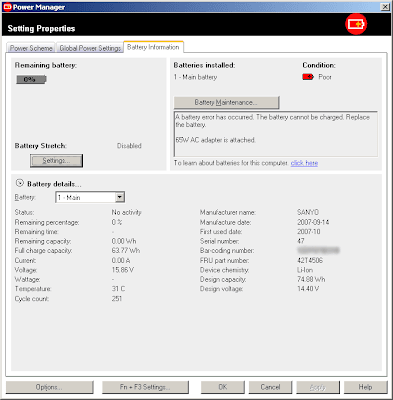Image resolution: width=393 pixels, height=400 pixels.
Task: Click the cycle count value '251'
Action: 117,299
